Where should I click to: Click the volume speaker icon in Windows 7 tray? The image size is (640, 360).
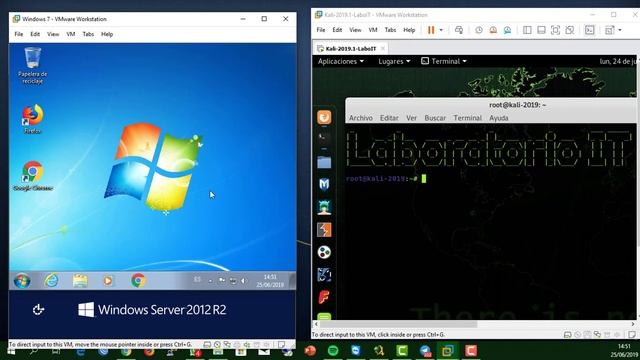(244, 281)
